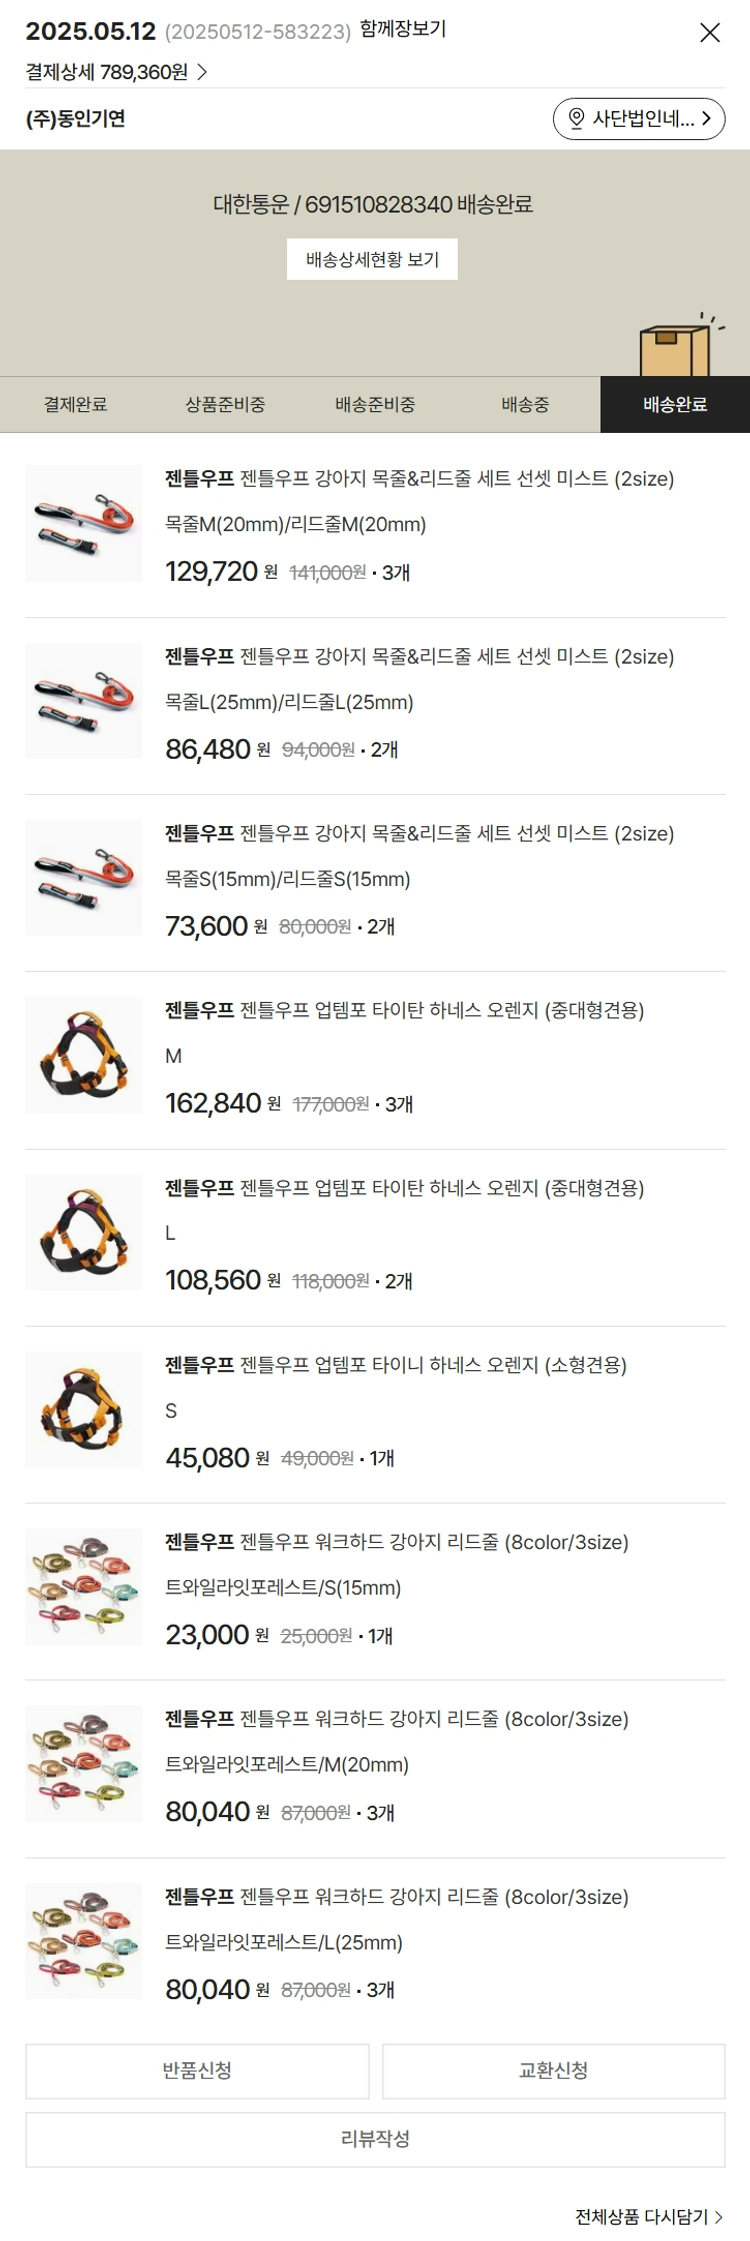The width and height of the screenshot is (750, 2241).
Task: Select the 배송완료 status tab
Action: (x=675, y=405)
